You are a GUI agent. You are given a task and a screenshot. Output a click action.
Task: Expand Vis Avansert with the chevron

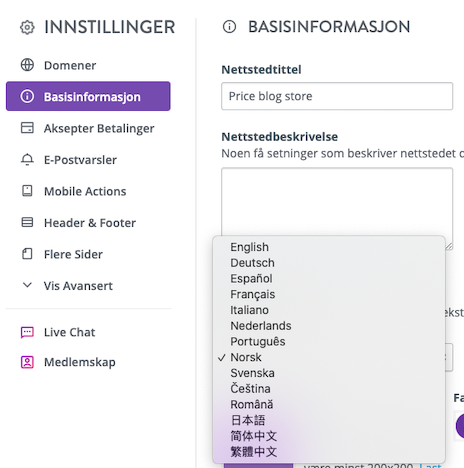click(x=27, y=285)
